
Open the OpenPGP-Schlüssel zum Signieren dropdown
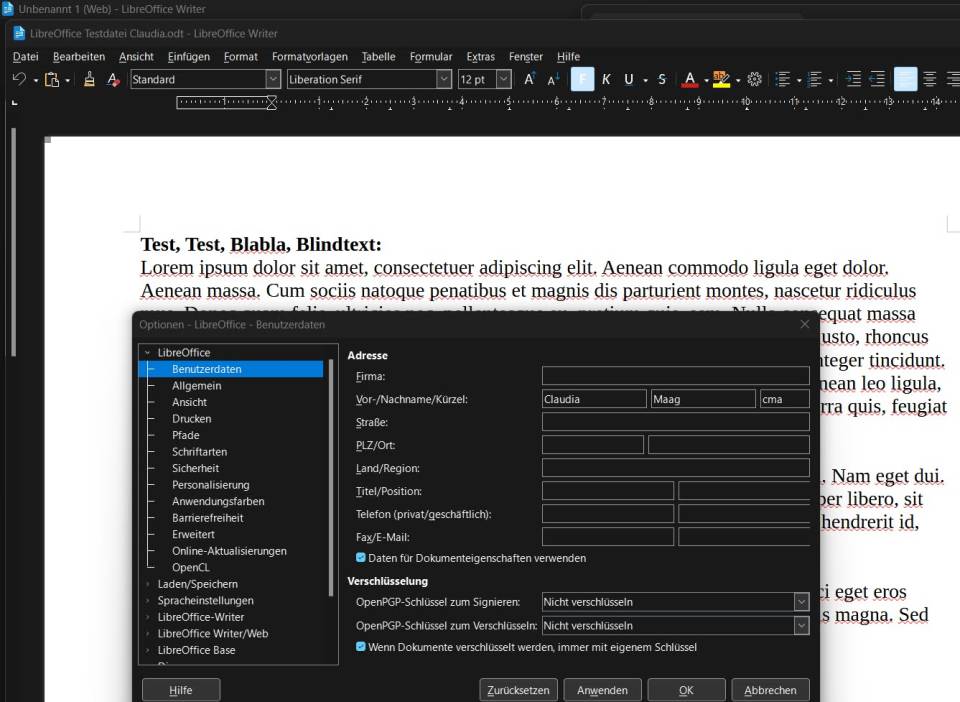coord(802,601)
